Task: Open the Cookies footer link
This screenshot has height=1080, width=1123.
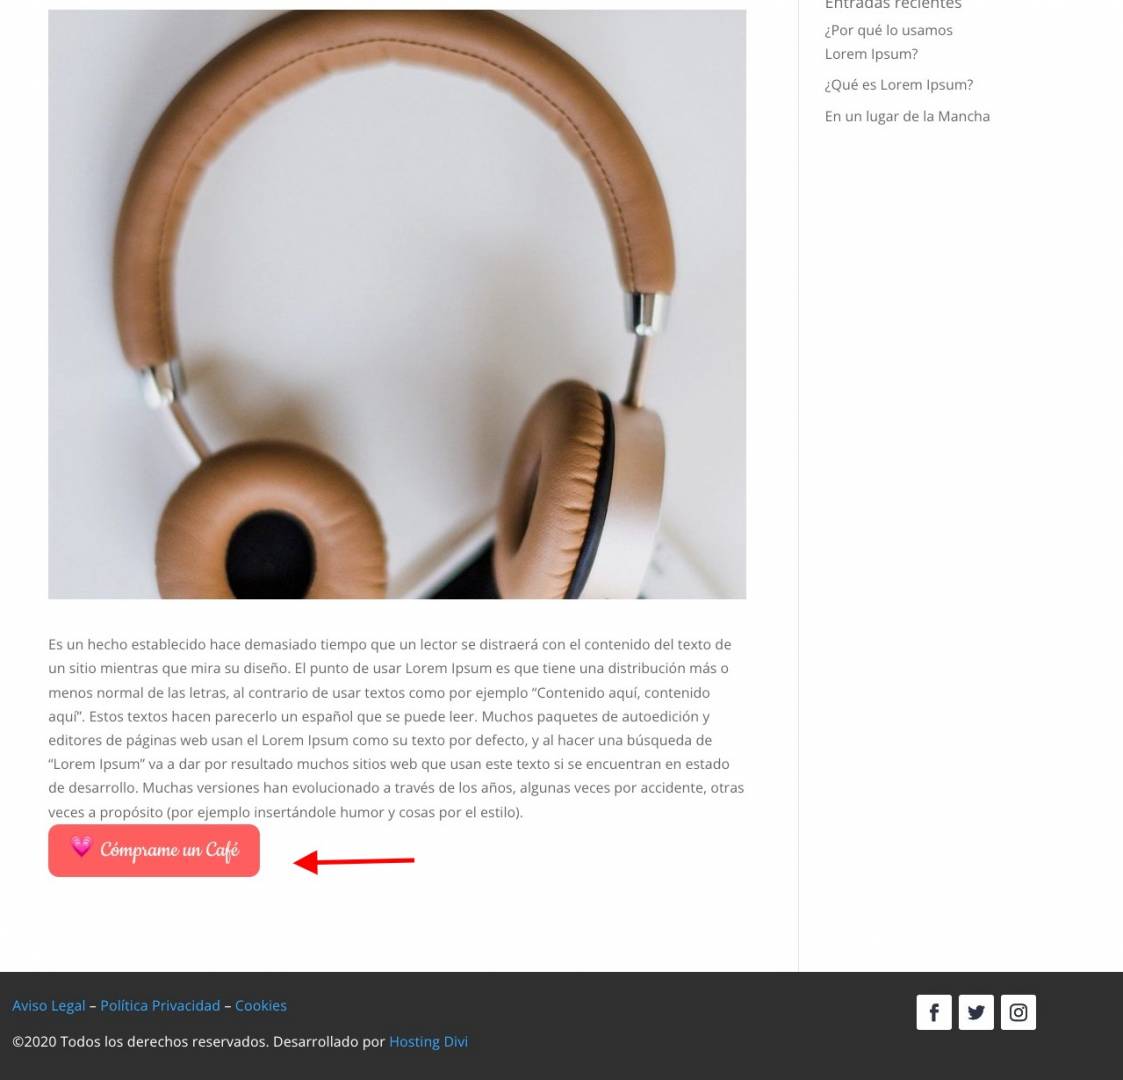Action: tap(261, 1006)
